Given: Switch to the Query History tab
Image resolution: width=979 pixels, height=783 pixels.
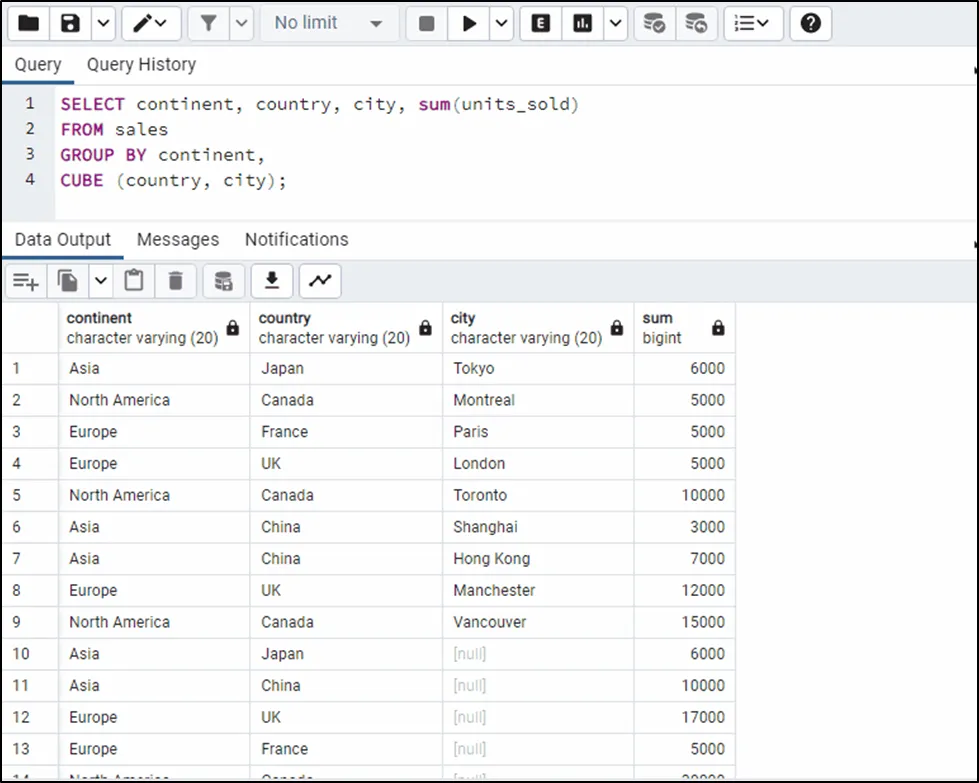Looking at the screenshot, I should tap(141, 65).
